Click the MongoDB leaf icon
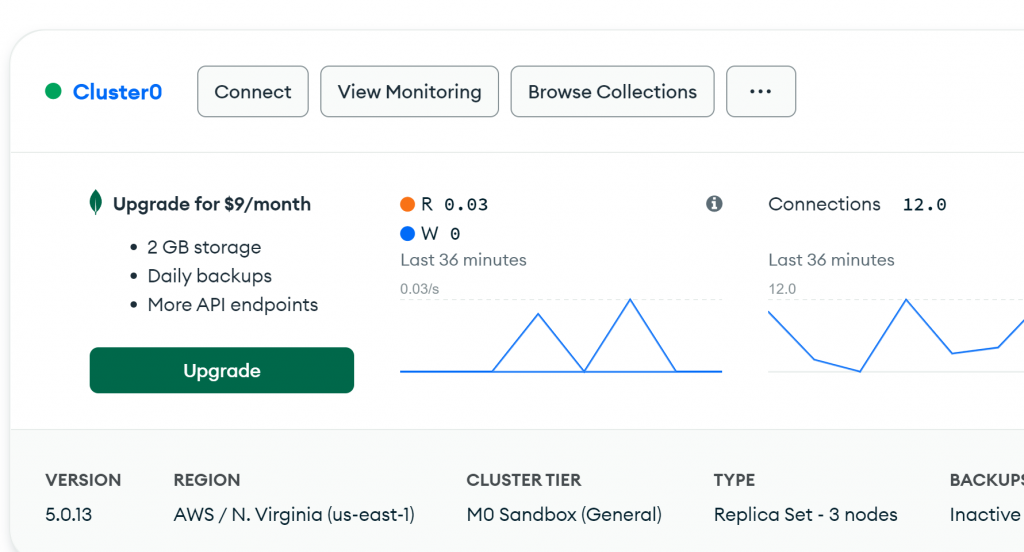Screen dimensions: 1024x552 96,203
